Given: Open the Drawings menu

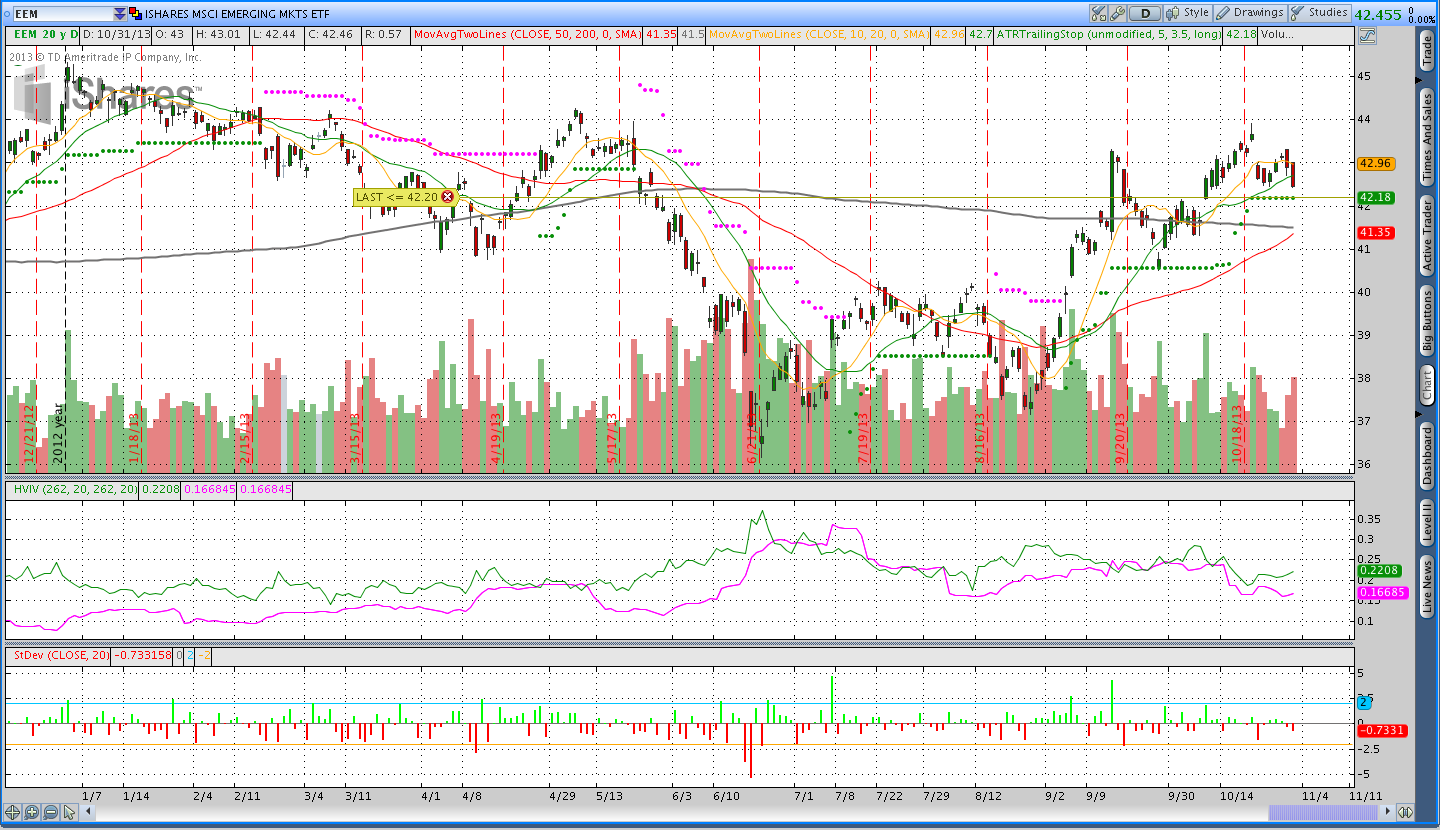Looking at the screenshot, I should pos(1250,13).
